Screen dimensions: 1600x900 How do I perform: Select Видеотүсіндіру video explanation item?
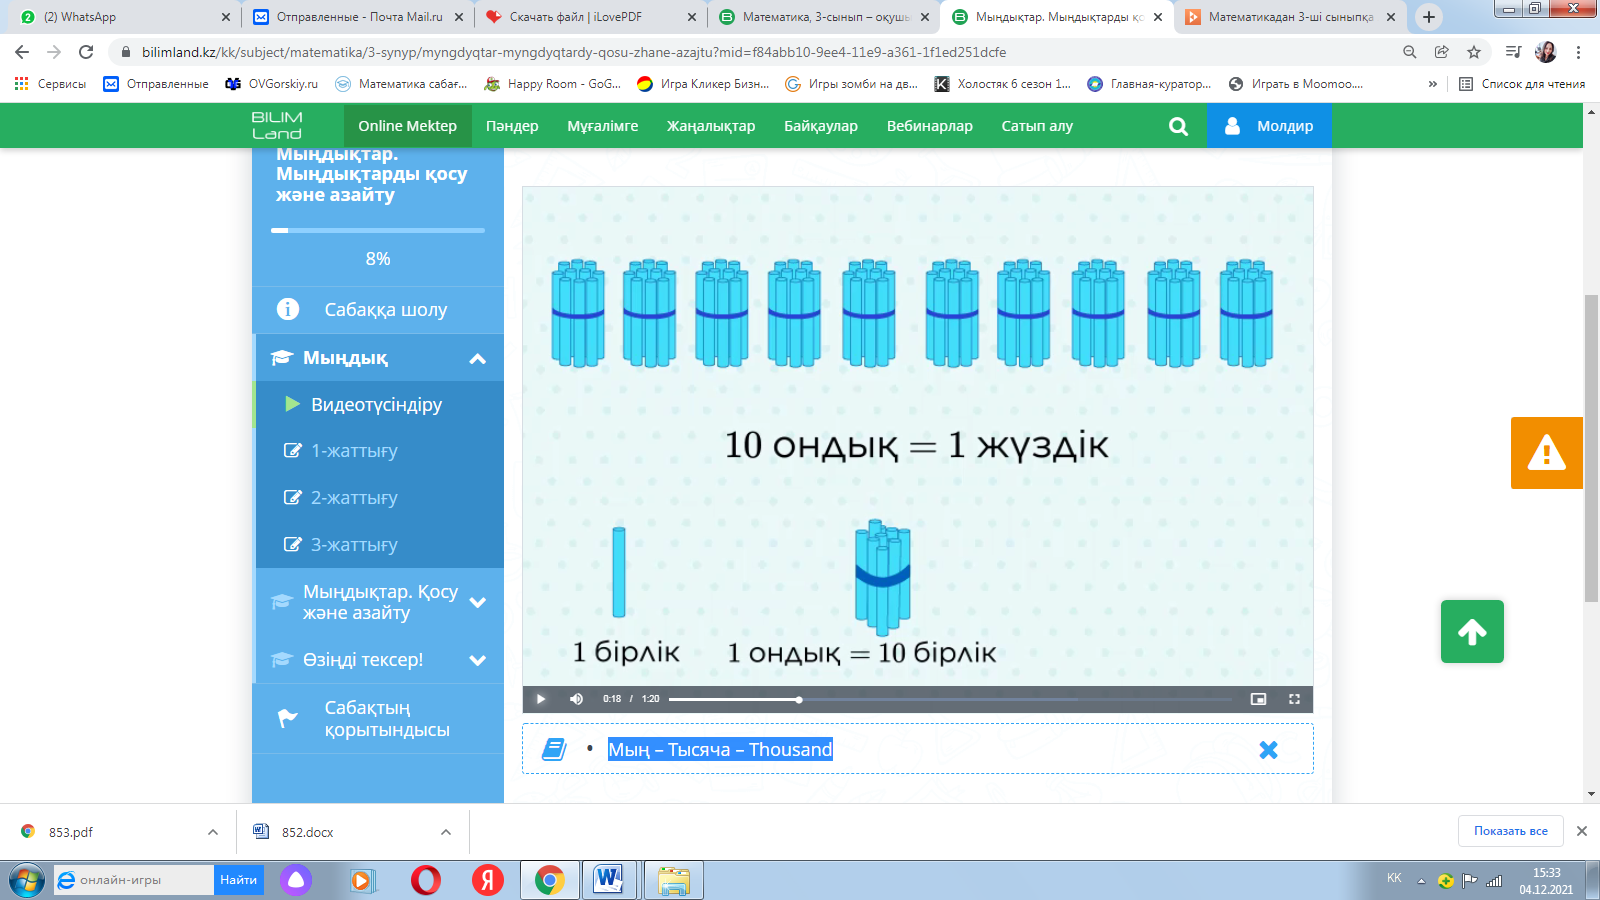[380, 405]
